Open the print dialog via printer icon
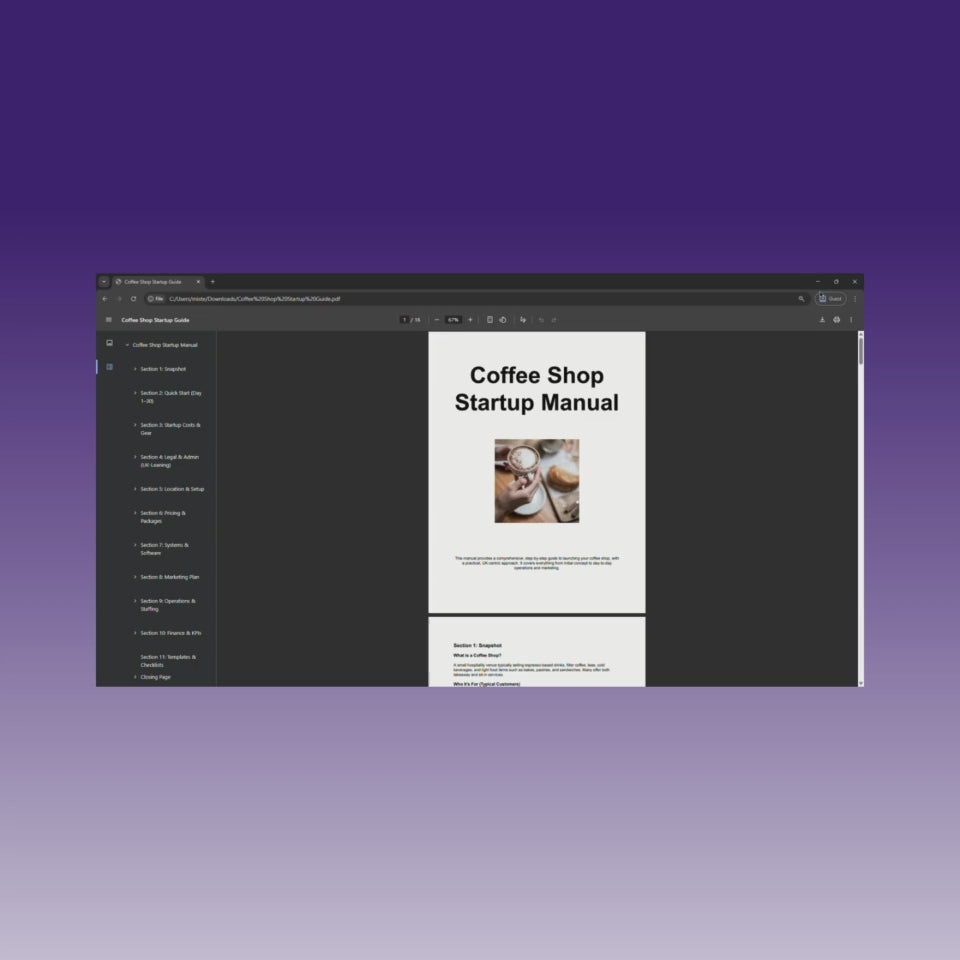This screenshot has width=960, height=960. click(837, 319)
